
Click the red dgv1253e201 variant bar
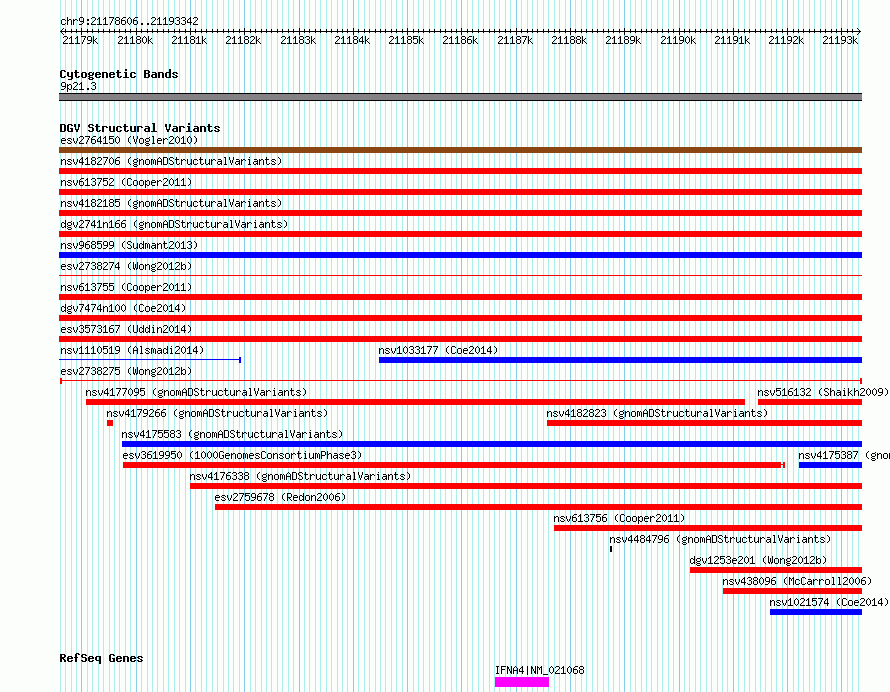(776, 570)
